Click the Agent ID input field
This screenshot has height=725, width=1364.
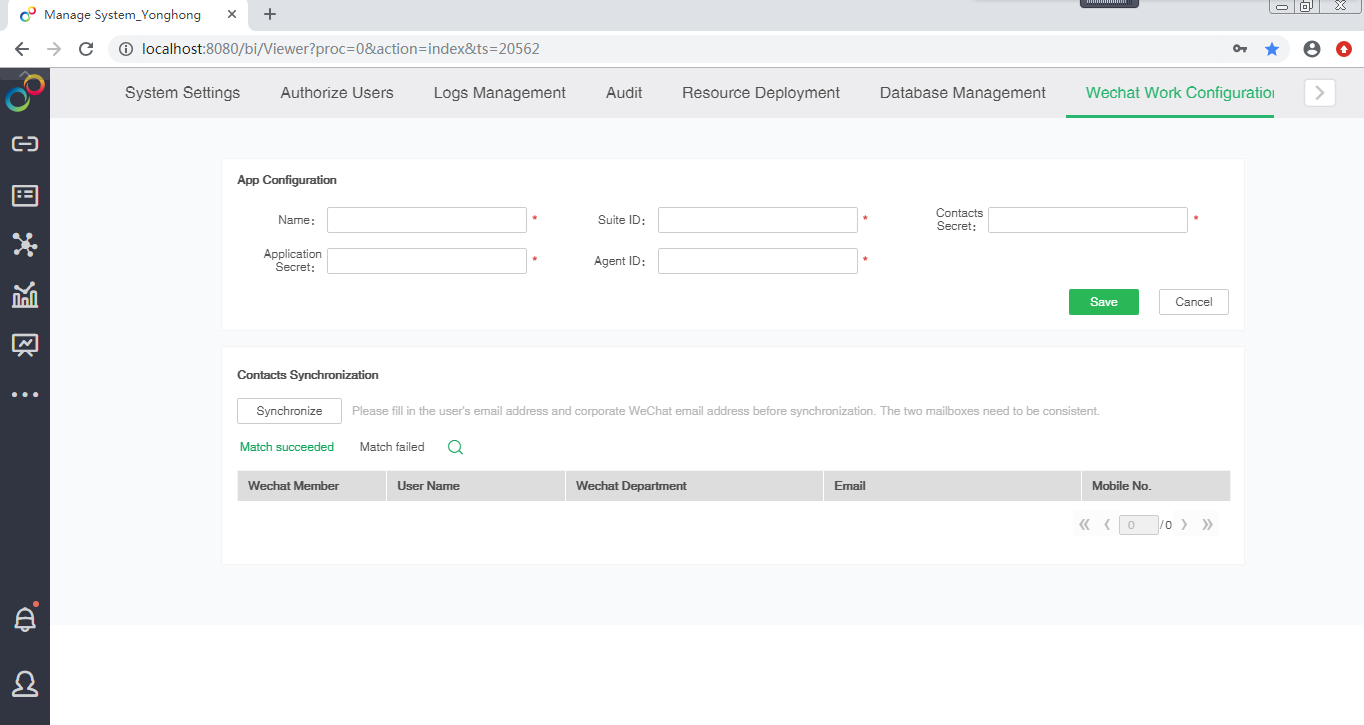click(x=758, y=261)
